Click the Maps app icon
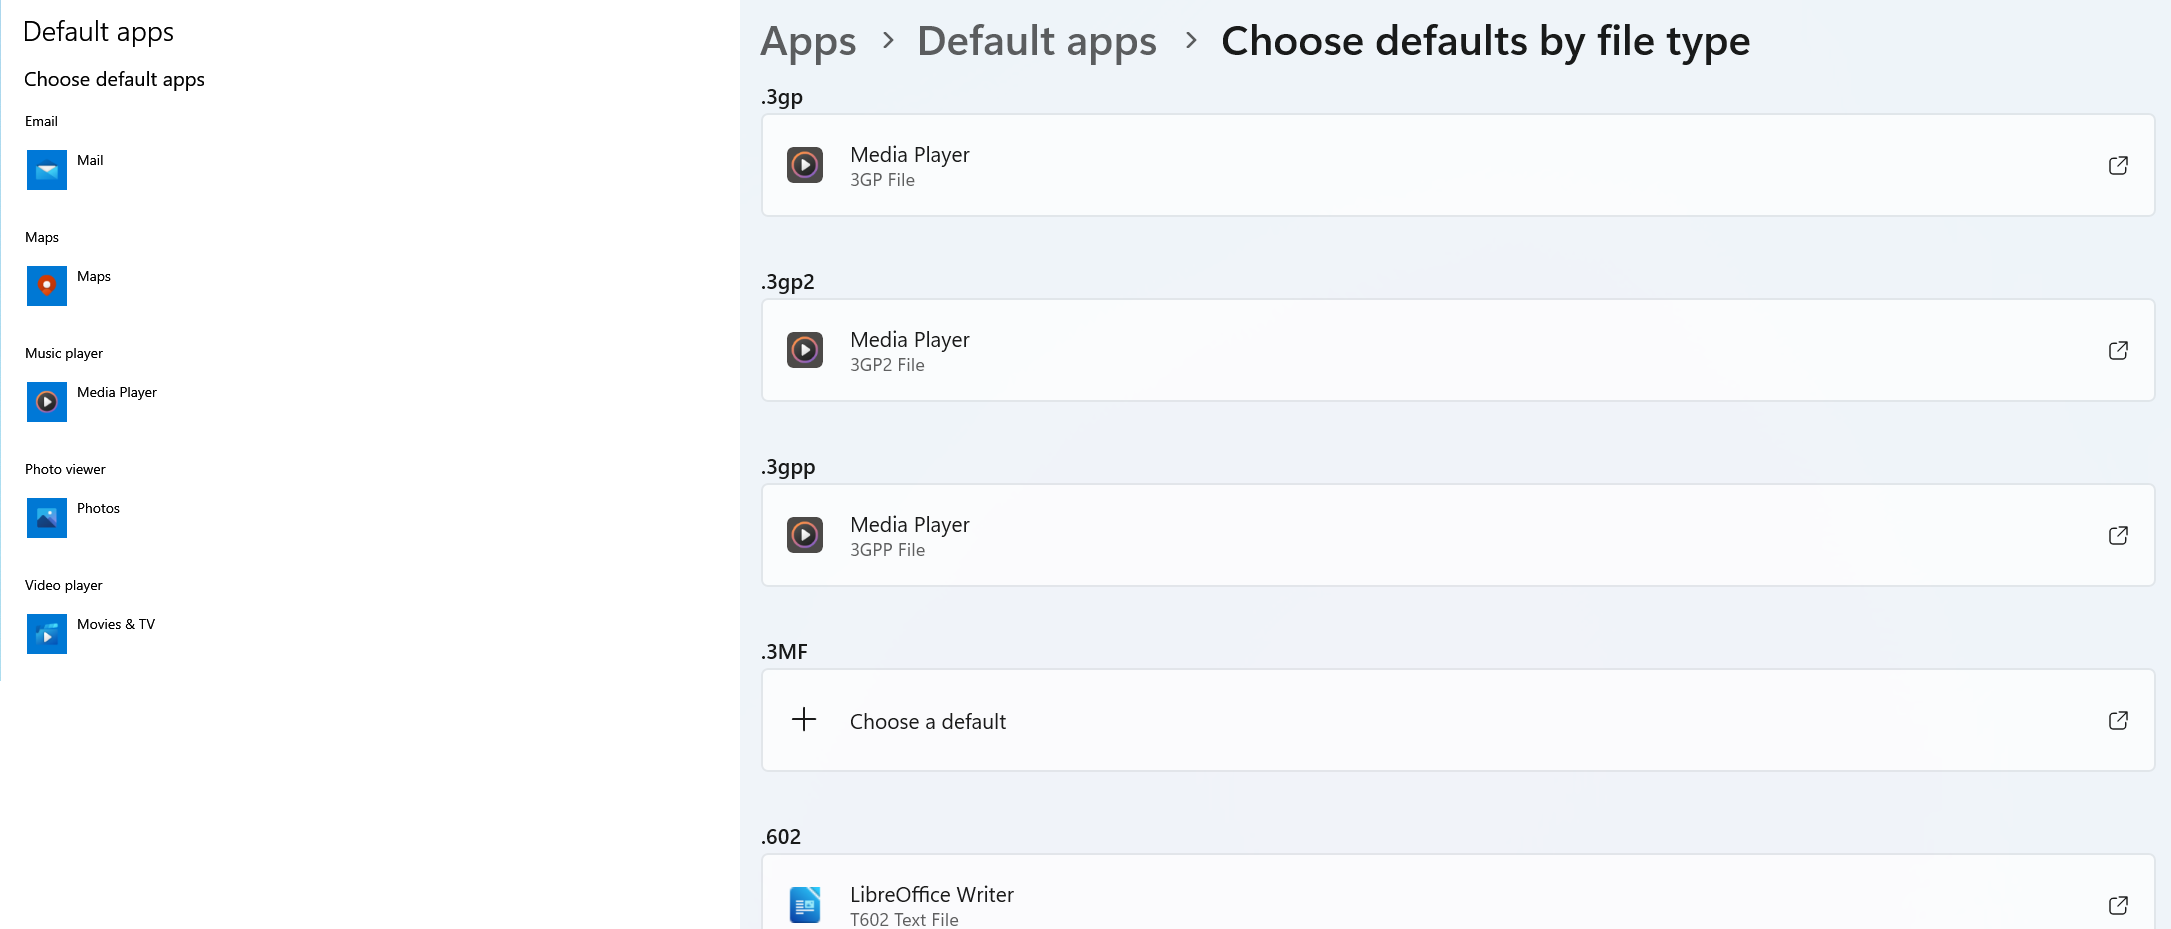Image resolution: width=2171 pixels, height=929 pixels. [x=47, y=286]
